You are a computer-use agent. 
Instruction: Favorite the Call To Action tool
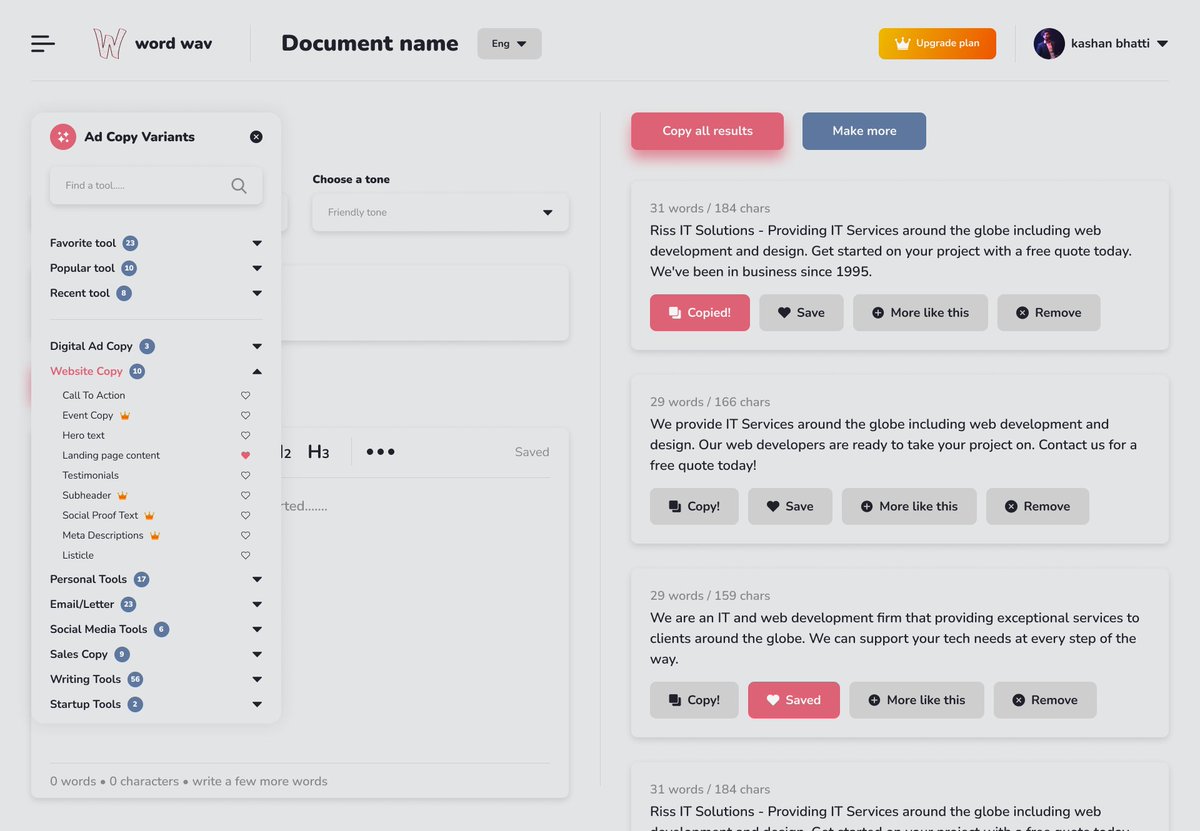coord(245,396)
